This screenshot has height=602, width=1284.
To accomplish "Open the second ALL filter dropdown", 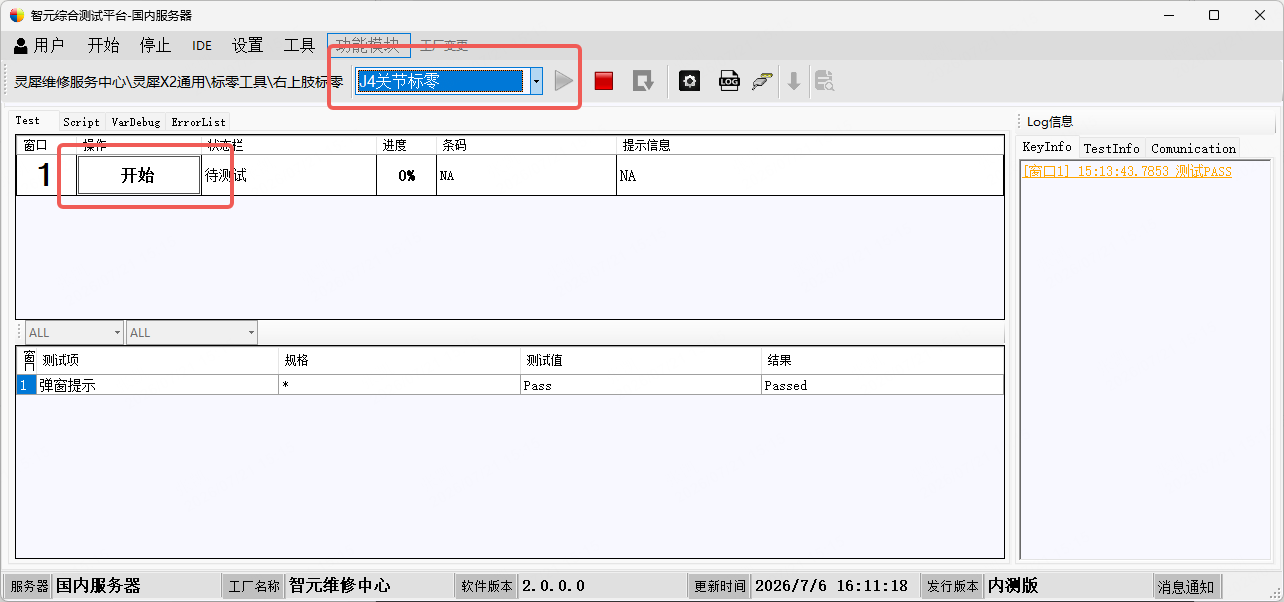I will 192,332.
